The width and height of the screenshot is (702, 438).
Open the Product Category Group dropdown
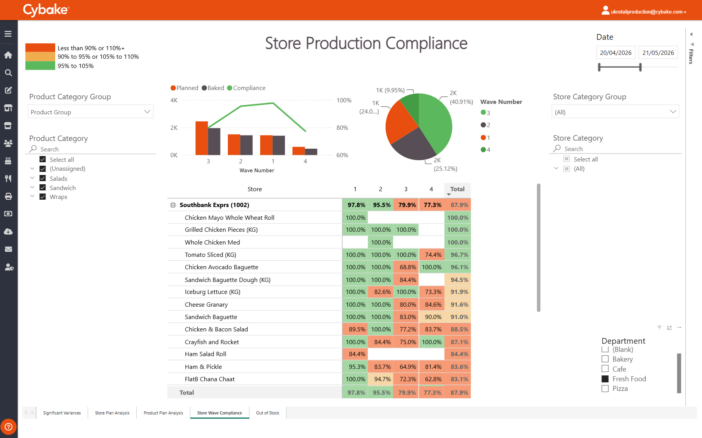click(x=90, y=112)
